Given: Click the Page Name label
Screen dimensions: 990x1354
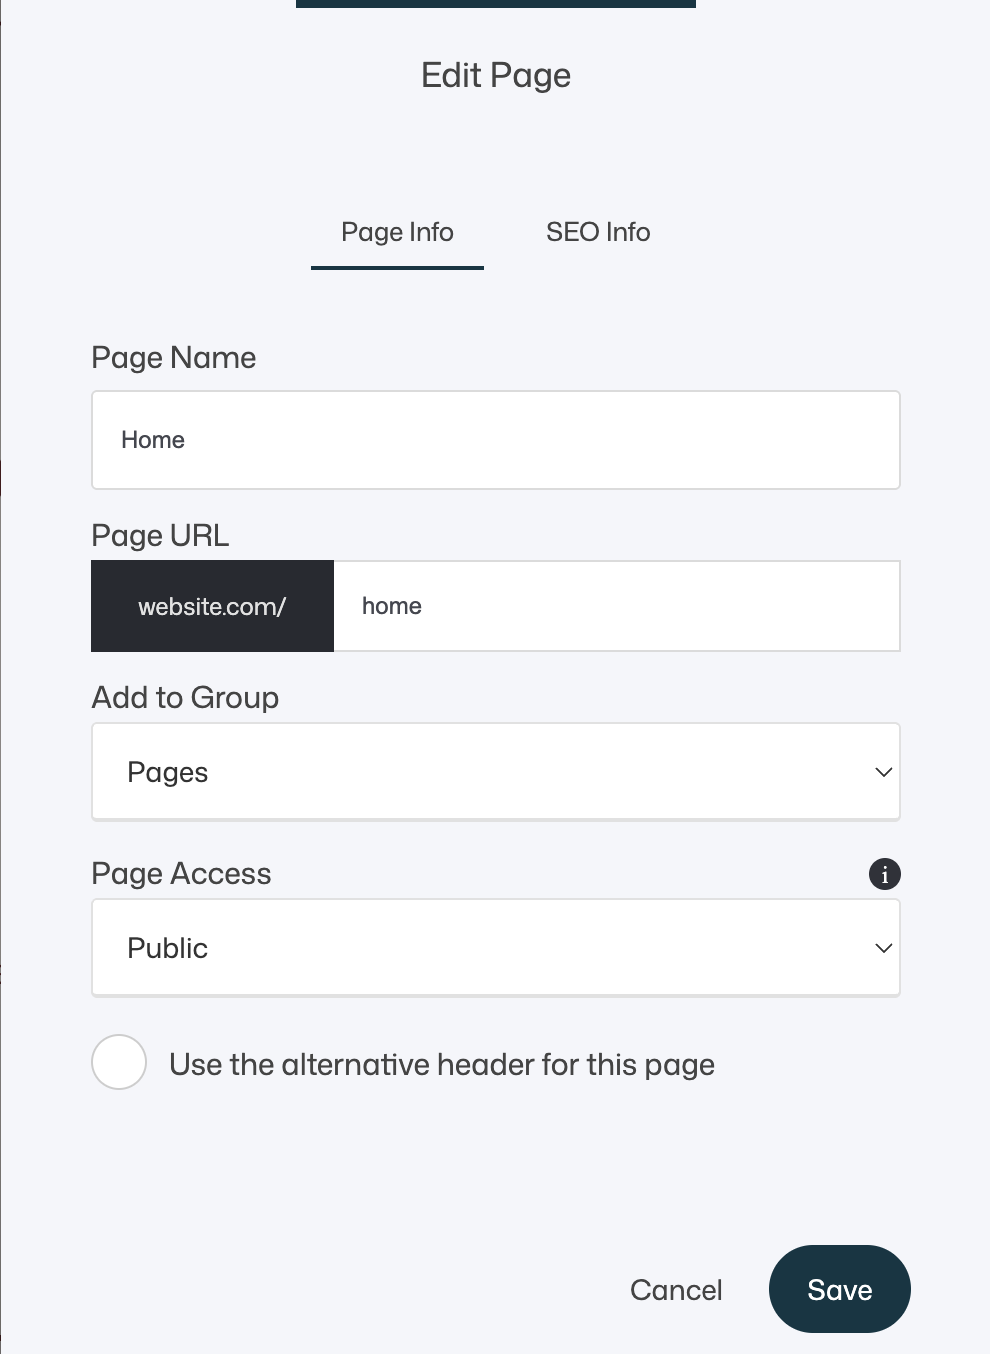Looking at the screenshot, I should point(174,358).
